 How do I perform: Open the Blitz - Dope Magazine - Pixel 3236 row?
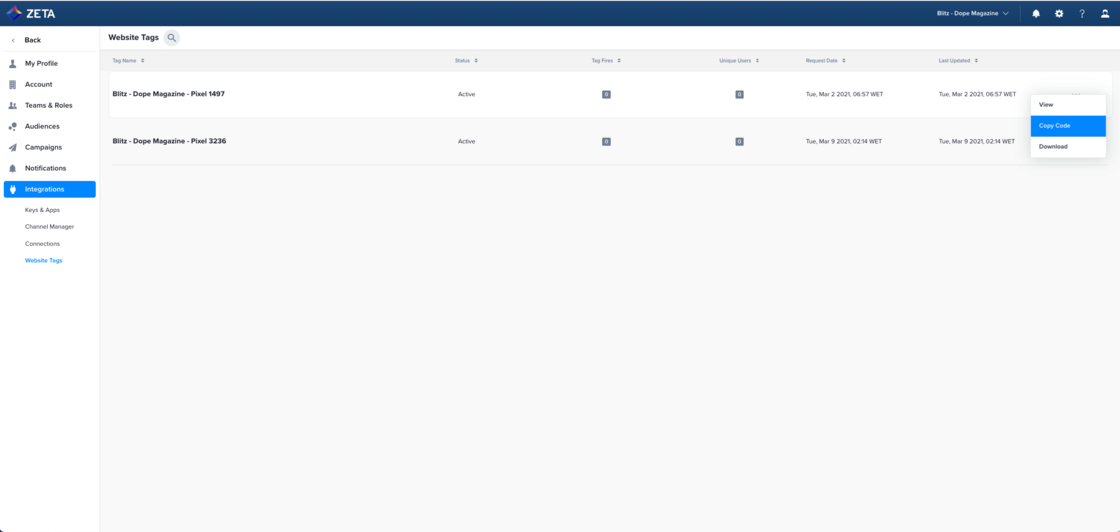click(x=169, y=142)
